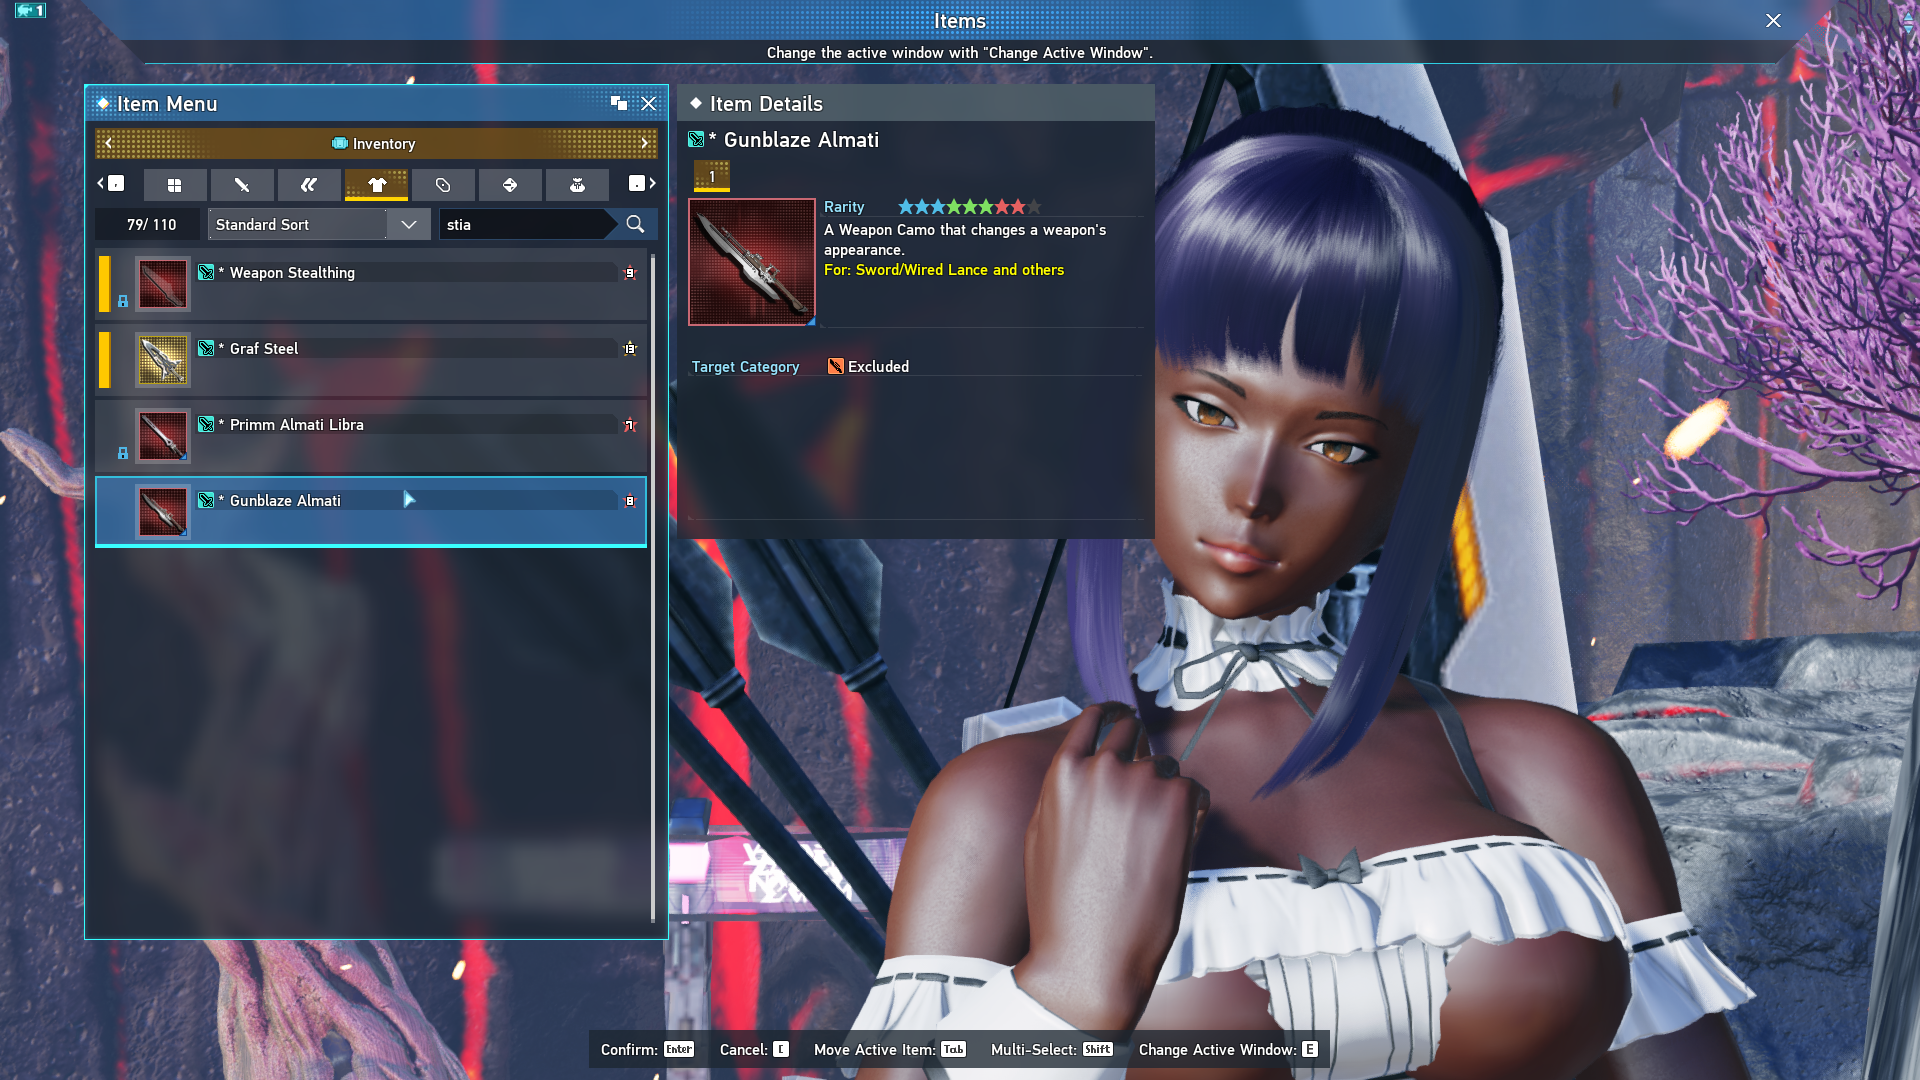Click the lock icon on Primm Almati Libra
Image resolution: width=1920 pixels, height=1080 pixels.
(123, 453)
